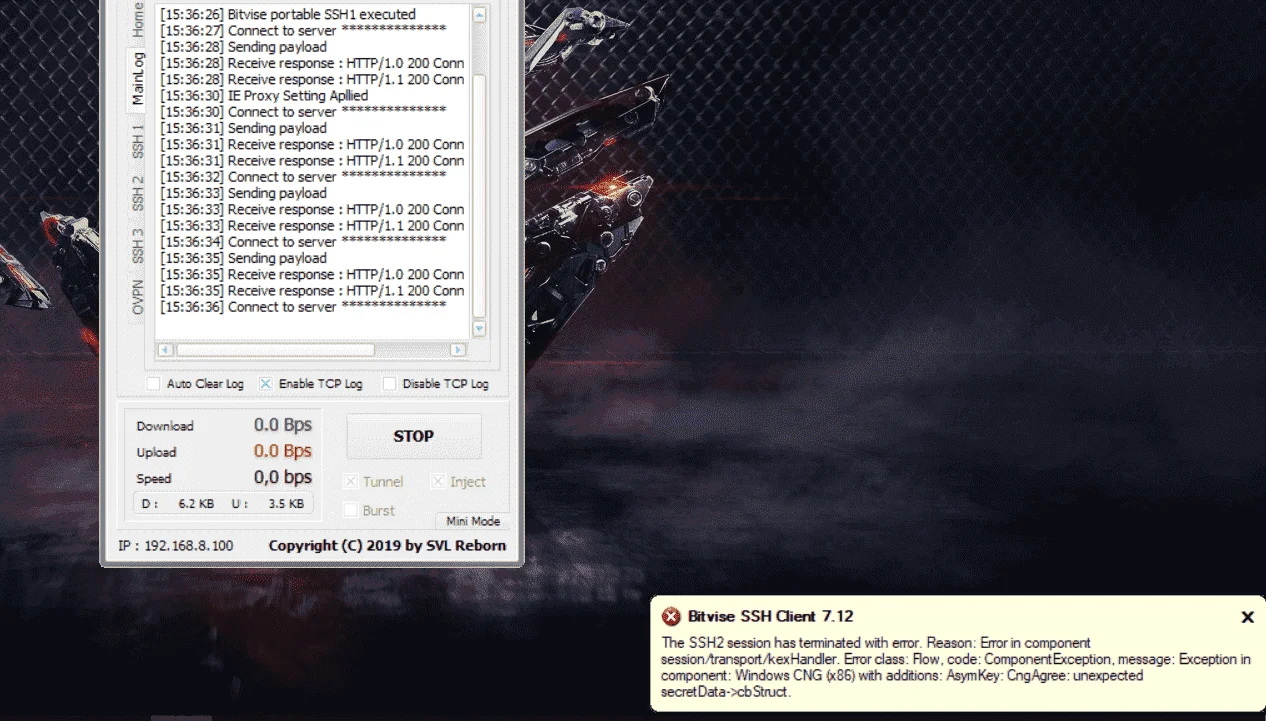Image resolution: width=1266 pixels, height=721 pixels.
Task: Enable the Burst checkbox
Action: pyautogui.click(x=350, y=510)
